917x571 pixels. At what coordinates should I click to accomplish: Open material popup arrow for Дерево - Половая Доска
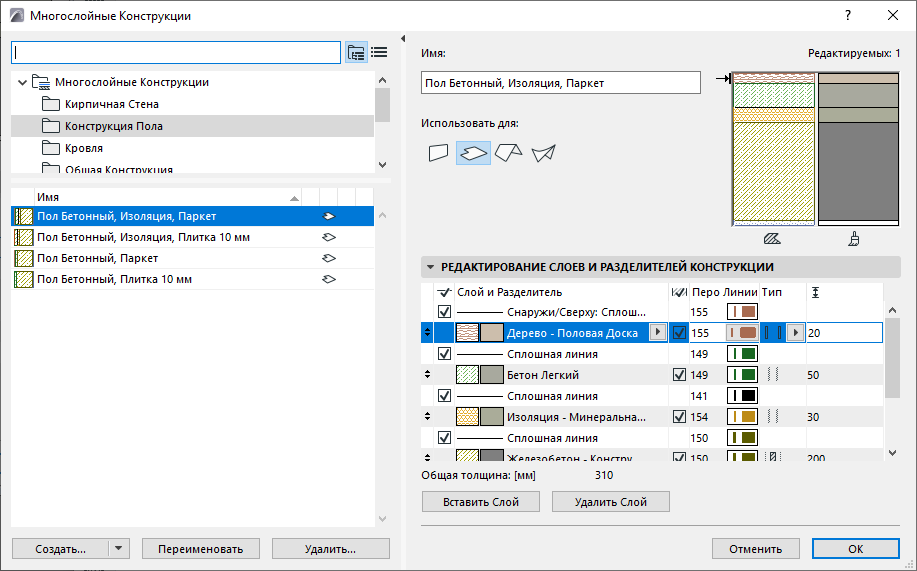pos(658,332)
